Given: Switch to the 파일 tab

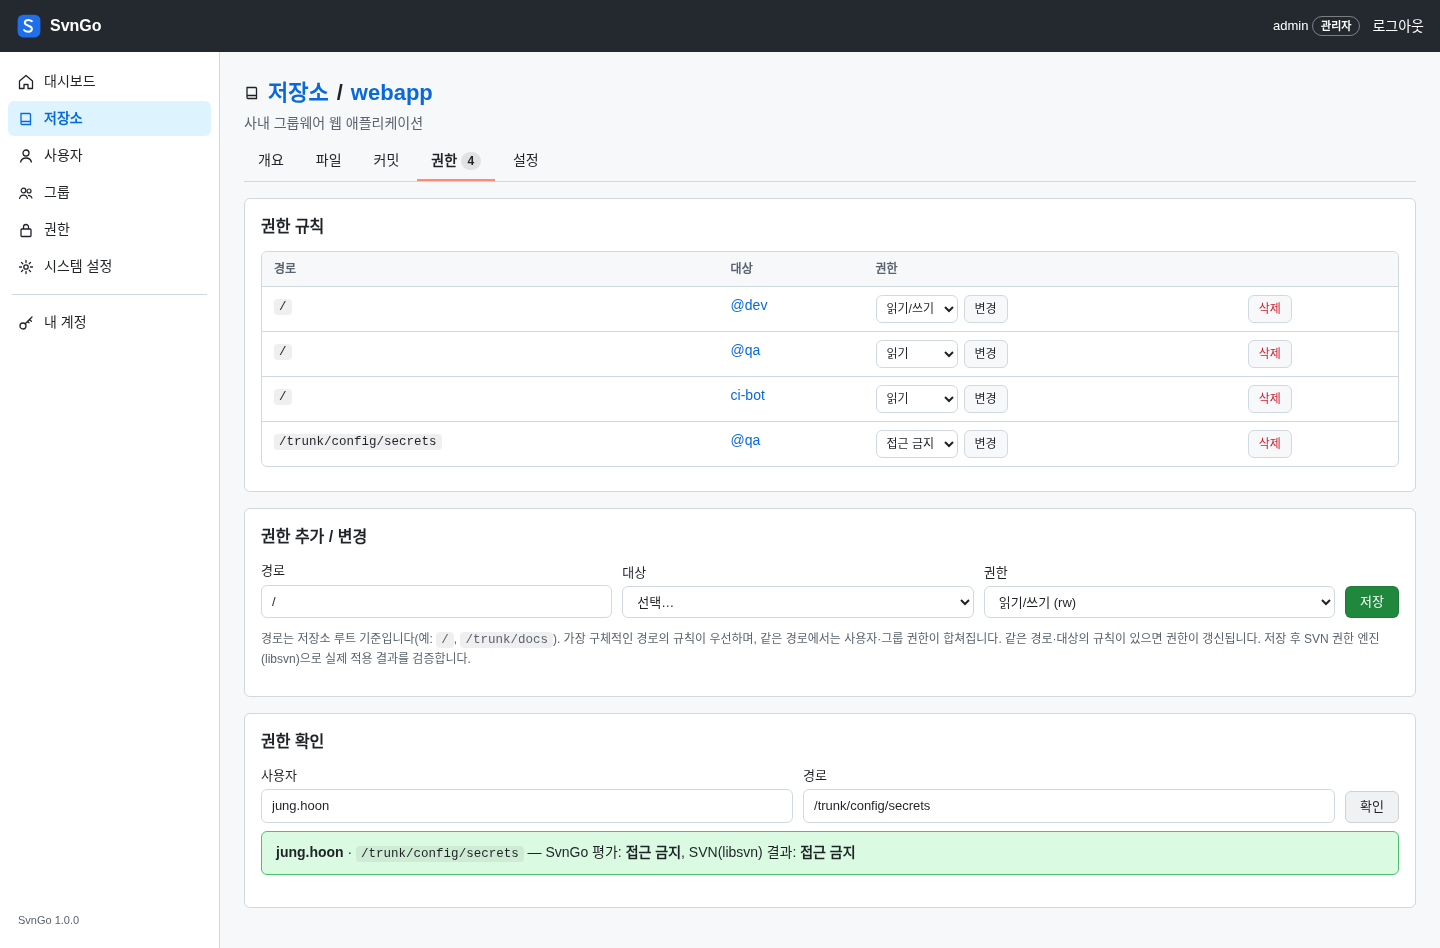Looking at the screenshot, I should point(329,160).
